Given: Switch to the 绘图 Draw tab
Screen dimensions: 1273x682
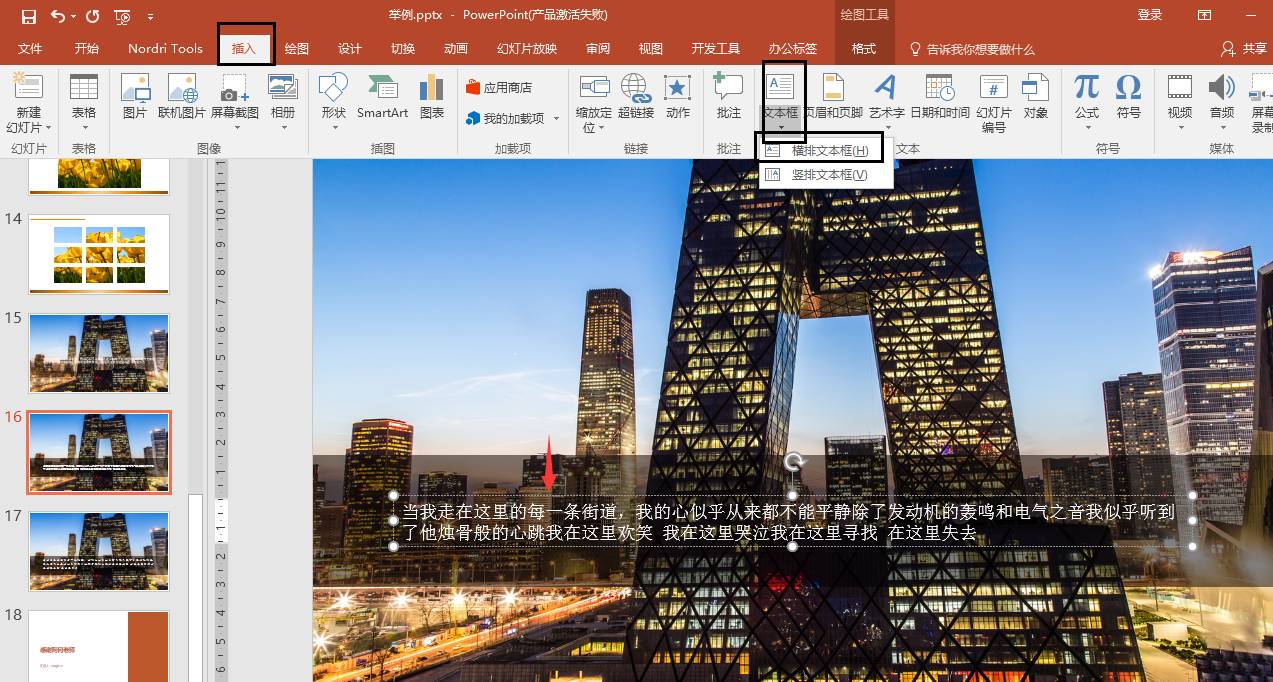Looking at the screenshot, I should (x=297, y=49).
